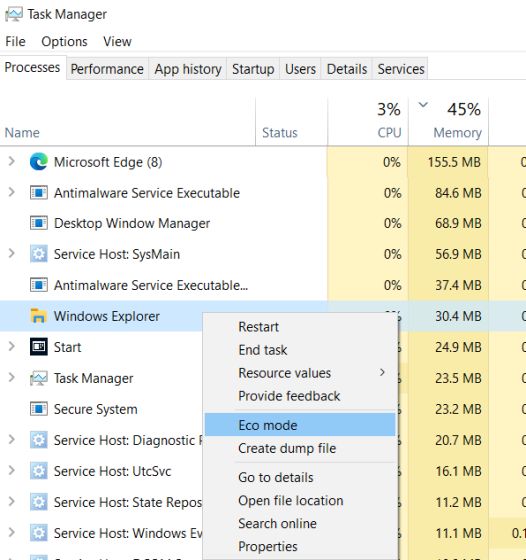Image resolution: width=526 pixels, height=560 pixels.
Task: Click icon of Antimalware Service Executable (37.4 MB)
Action: click(39, 285)
